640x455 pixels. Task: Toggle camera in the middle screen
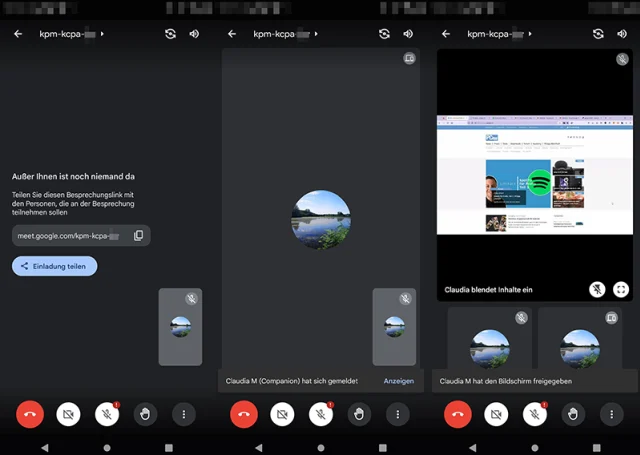282,414
